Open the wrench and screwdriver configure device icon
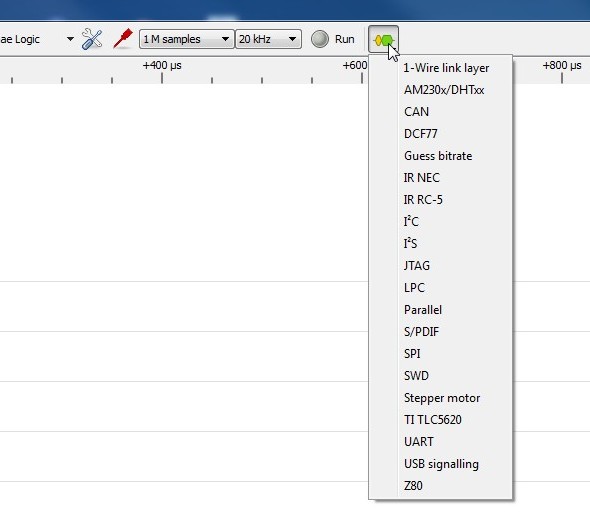This screenshot has width=590, height=520. (92, 39)
